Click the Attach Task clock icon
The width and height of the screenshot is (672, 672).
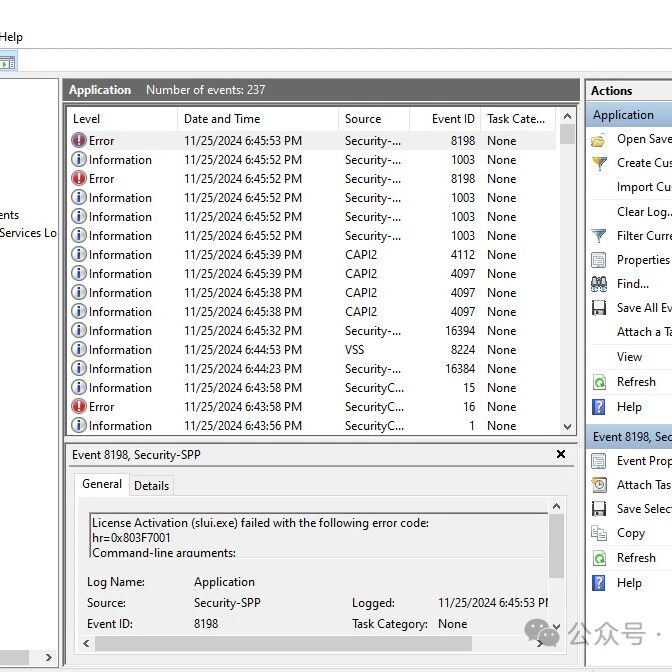(x=599, y=485)
